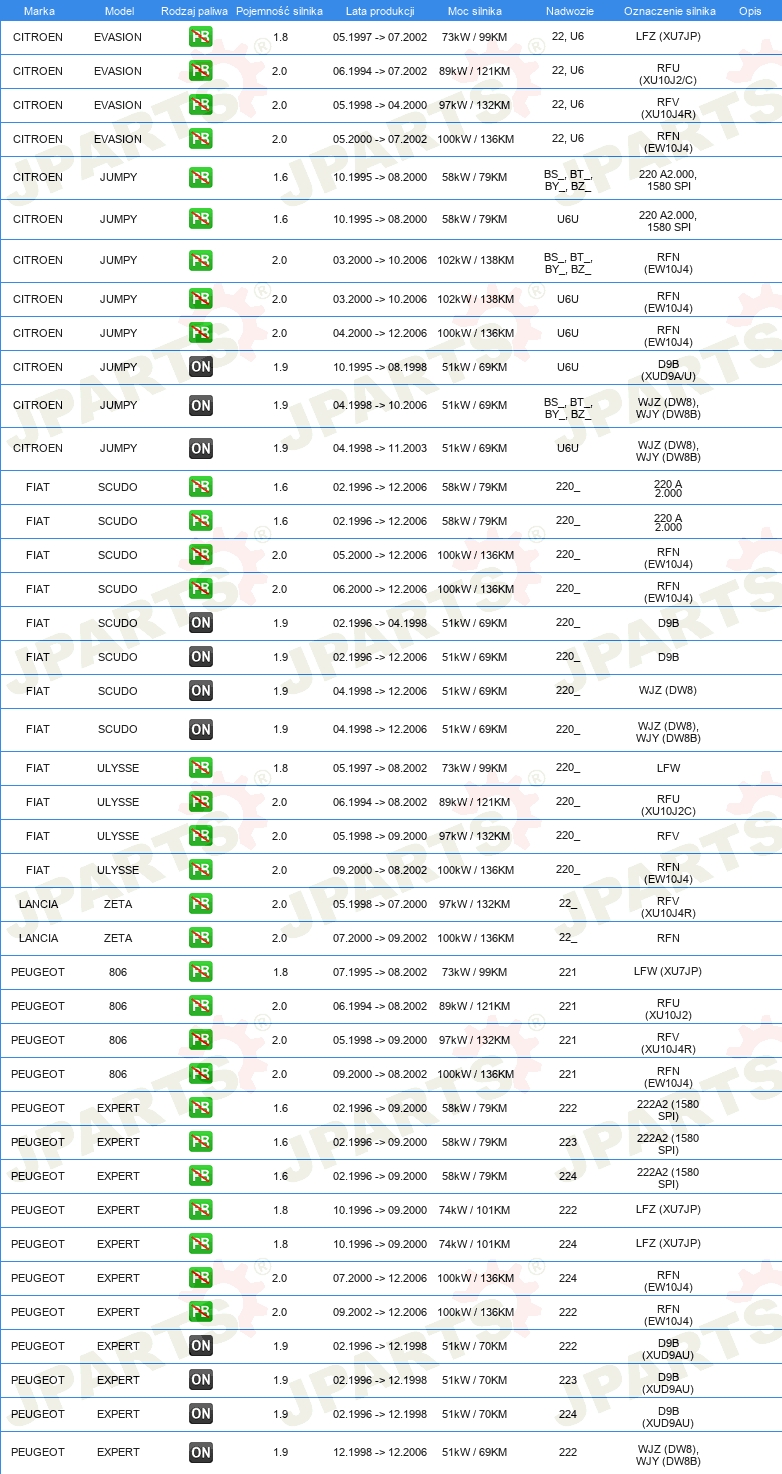Select the date '07.2000 -> 12.2006'
The height and width of the screenshot is (1474, 782).
(380, 1278)
